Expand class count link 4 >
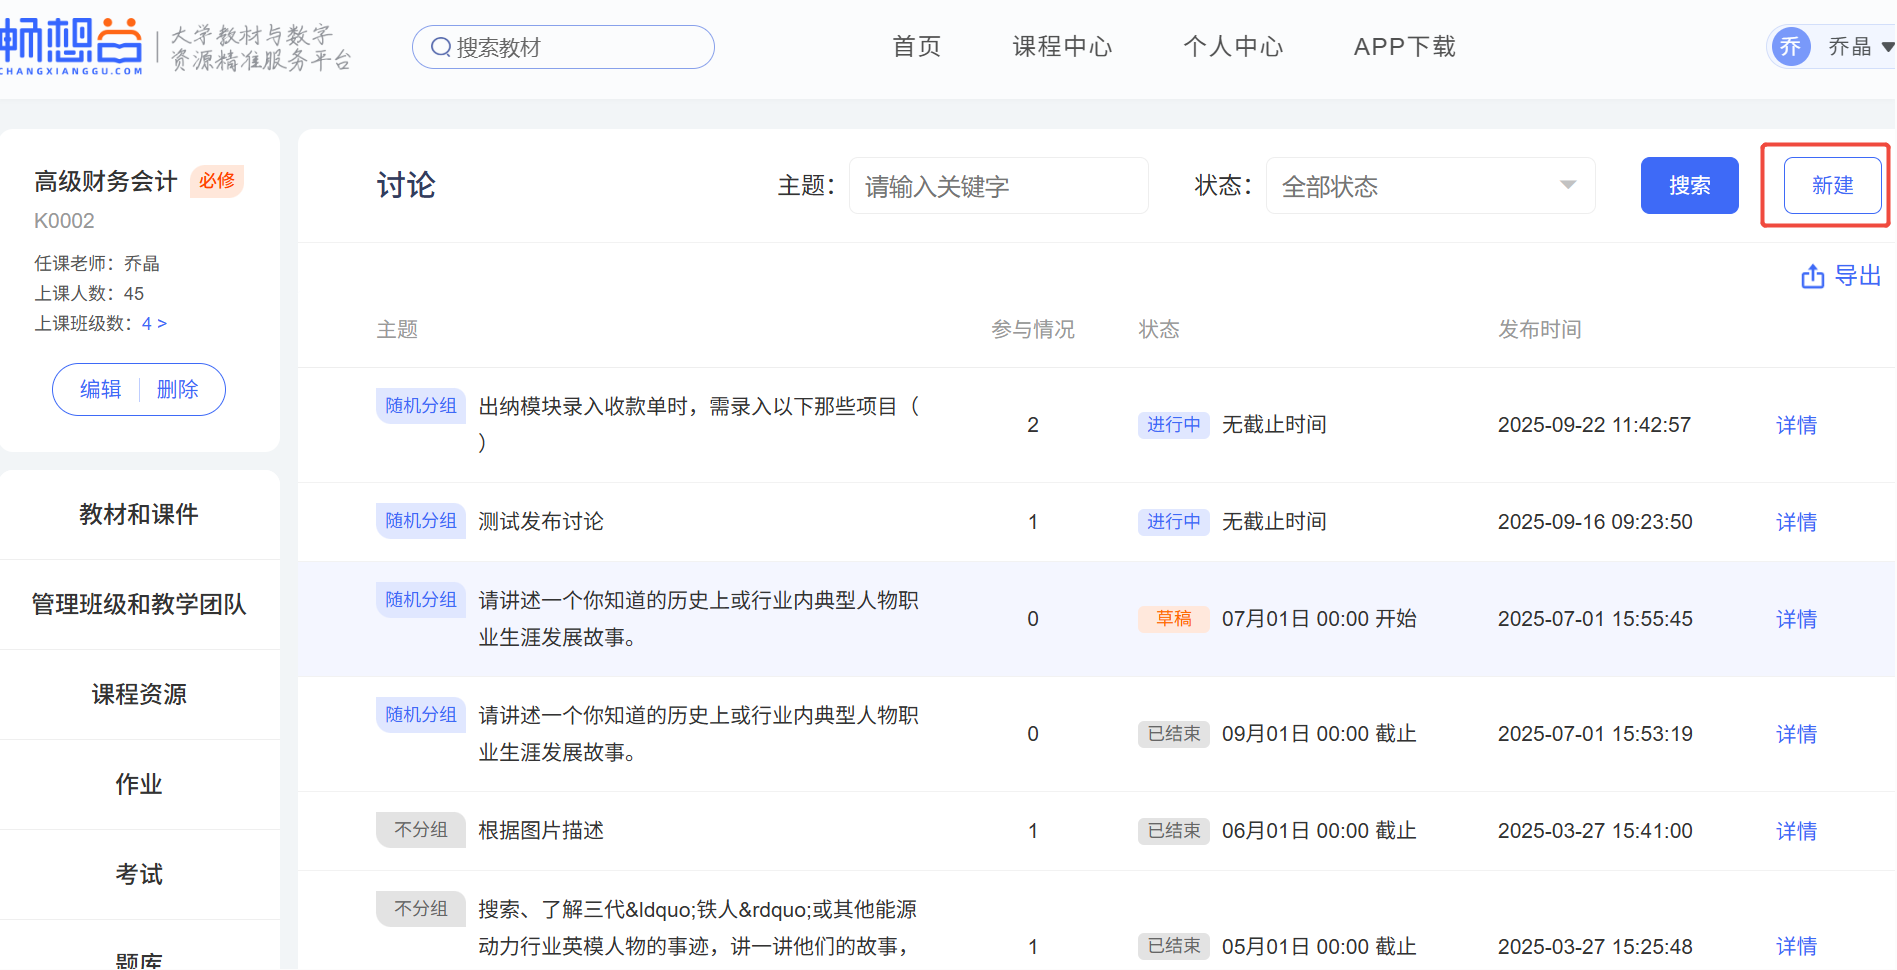Image resolution: width=1897 pixels, height=970 pixels. [154, 324]
